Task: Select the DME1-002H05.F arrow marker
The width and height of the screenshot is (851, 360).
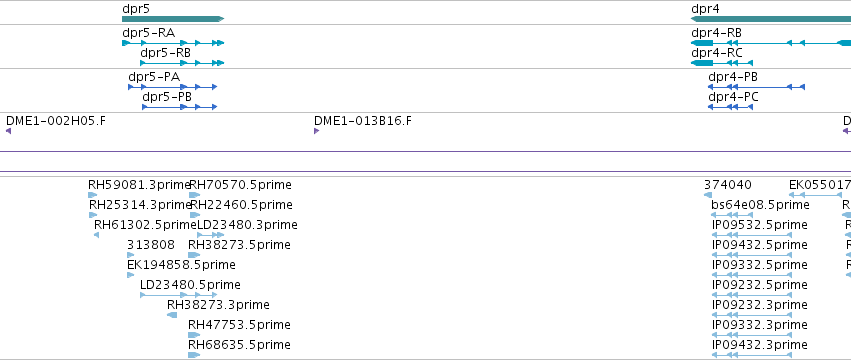Action: click(8, 131)
